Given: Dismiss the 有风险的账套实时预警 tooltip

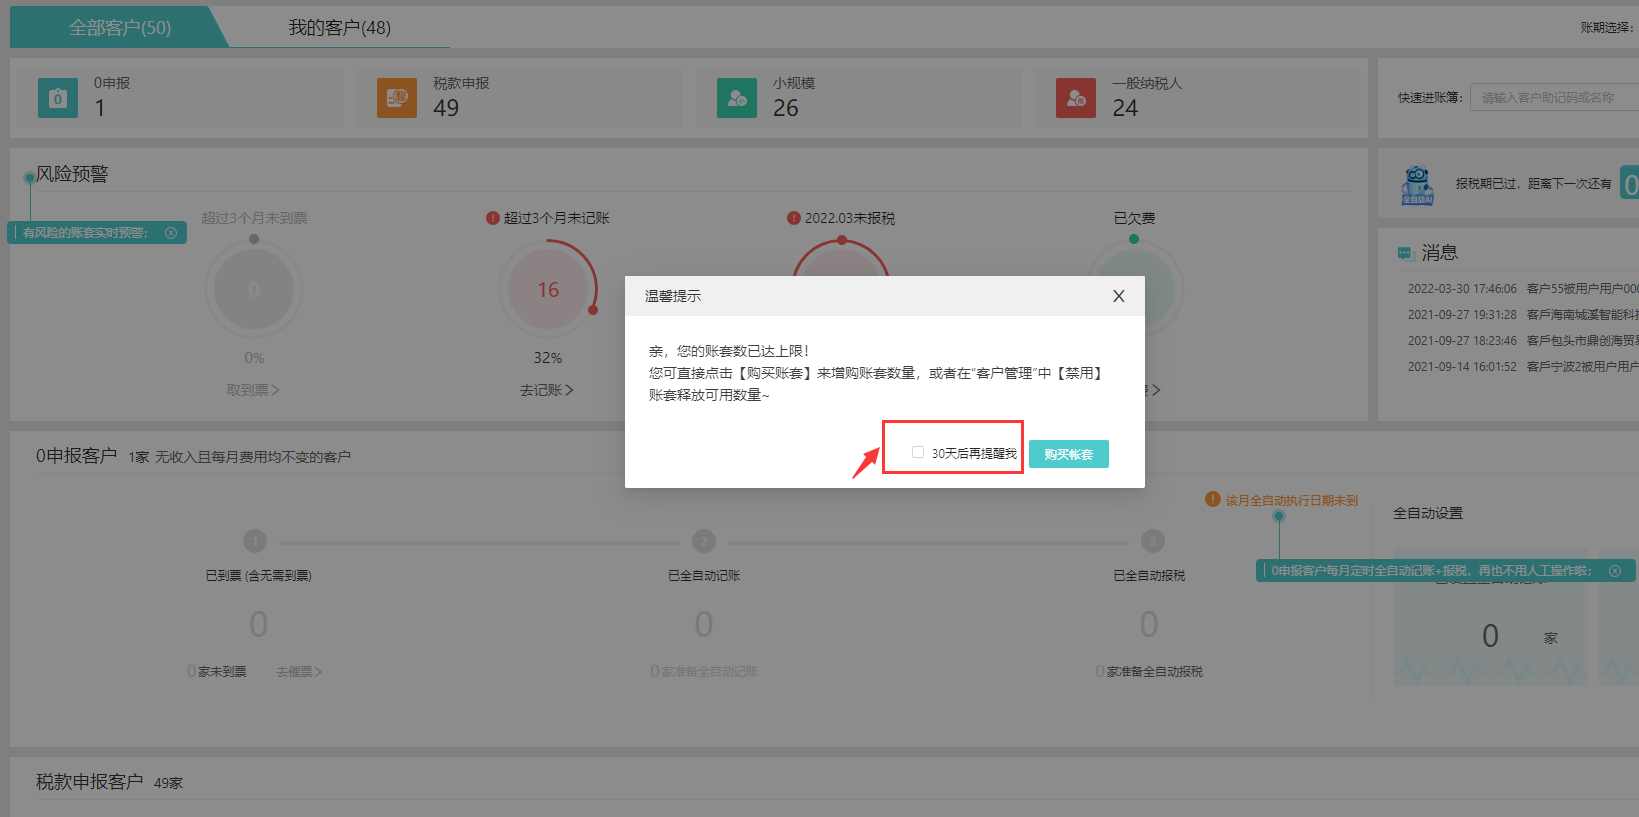Looking at the screenshot, I should pyautogui.click(x=171, y=233).
